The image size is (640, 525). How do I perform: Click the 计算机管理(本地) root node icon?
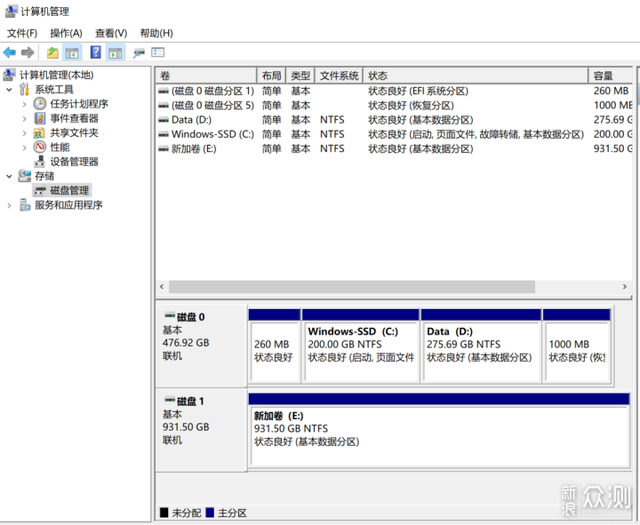(x=9, y=75)
